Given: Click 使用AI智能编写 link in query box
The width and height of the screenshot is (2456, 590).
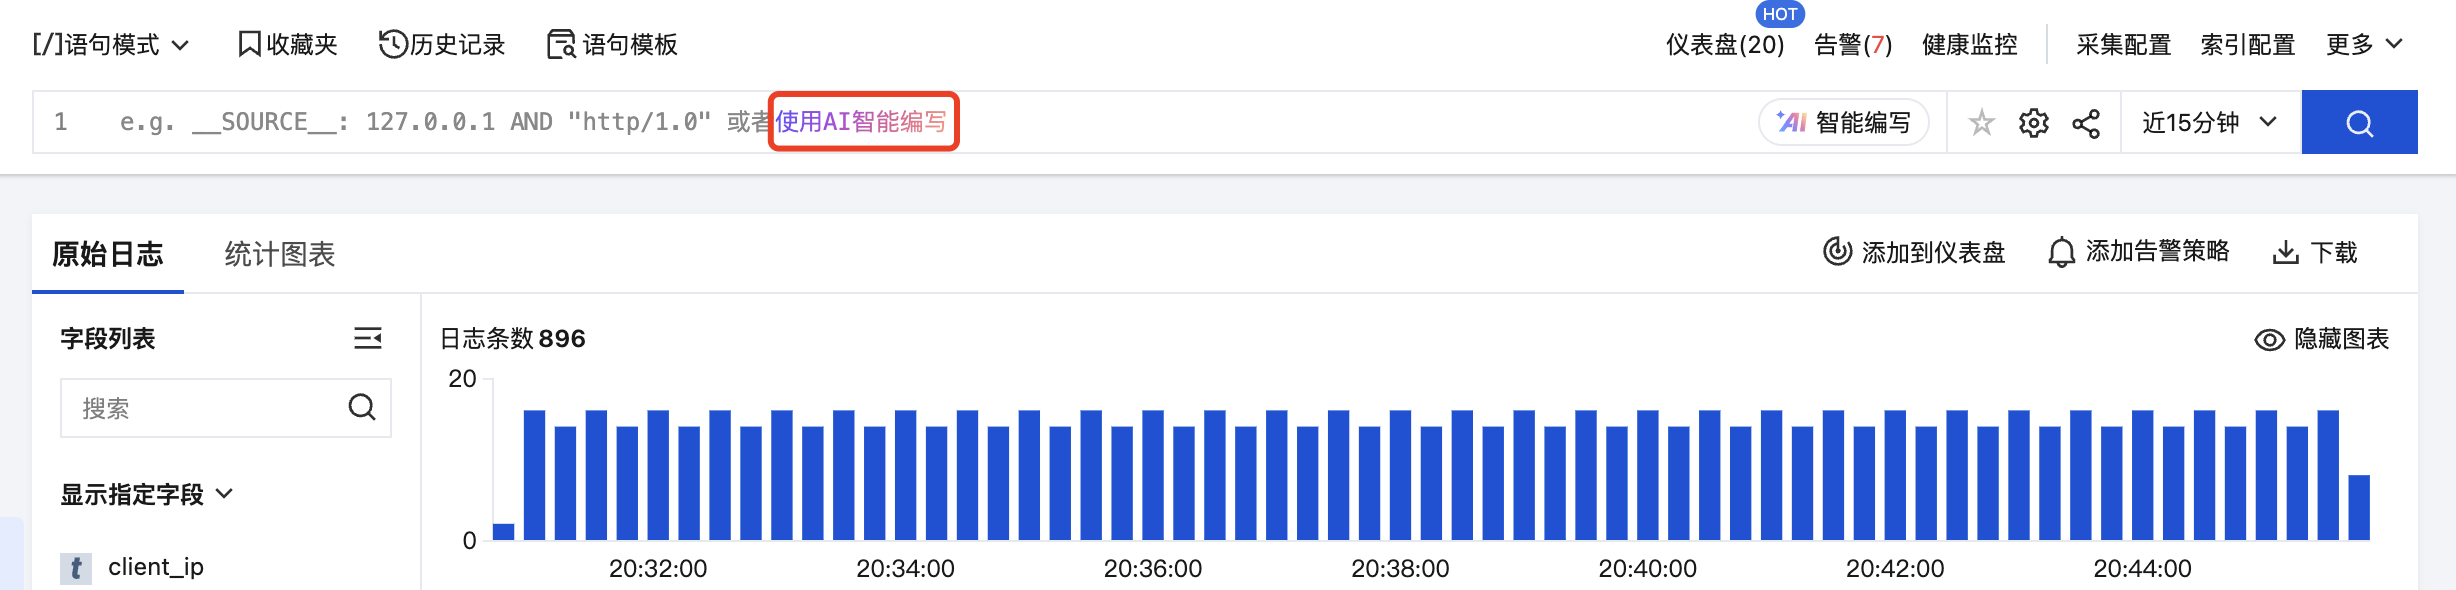Looking at the screenshot, I should coord(862,122).
